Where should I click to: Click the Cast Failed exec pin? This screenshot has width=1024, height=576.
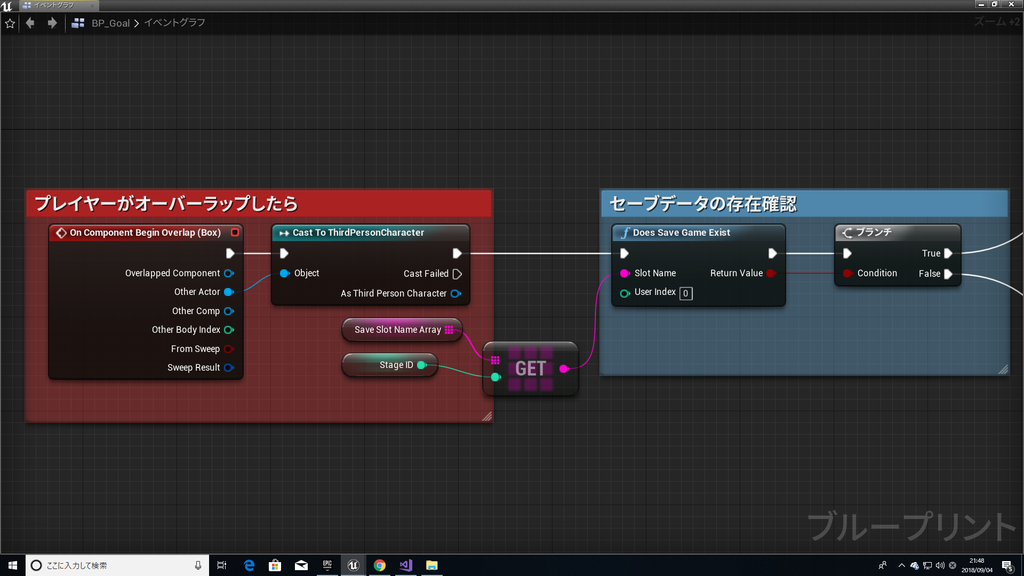(x=457, y=274)
